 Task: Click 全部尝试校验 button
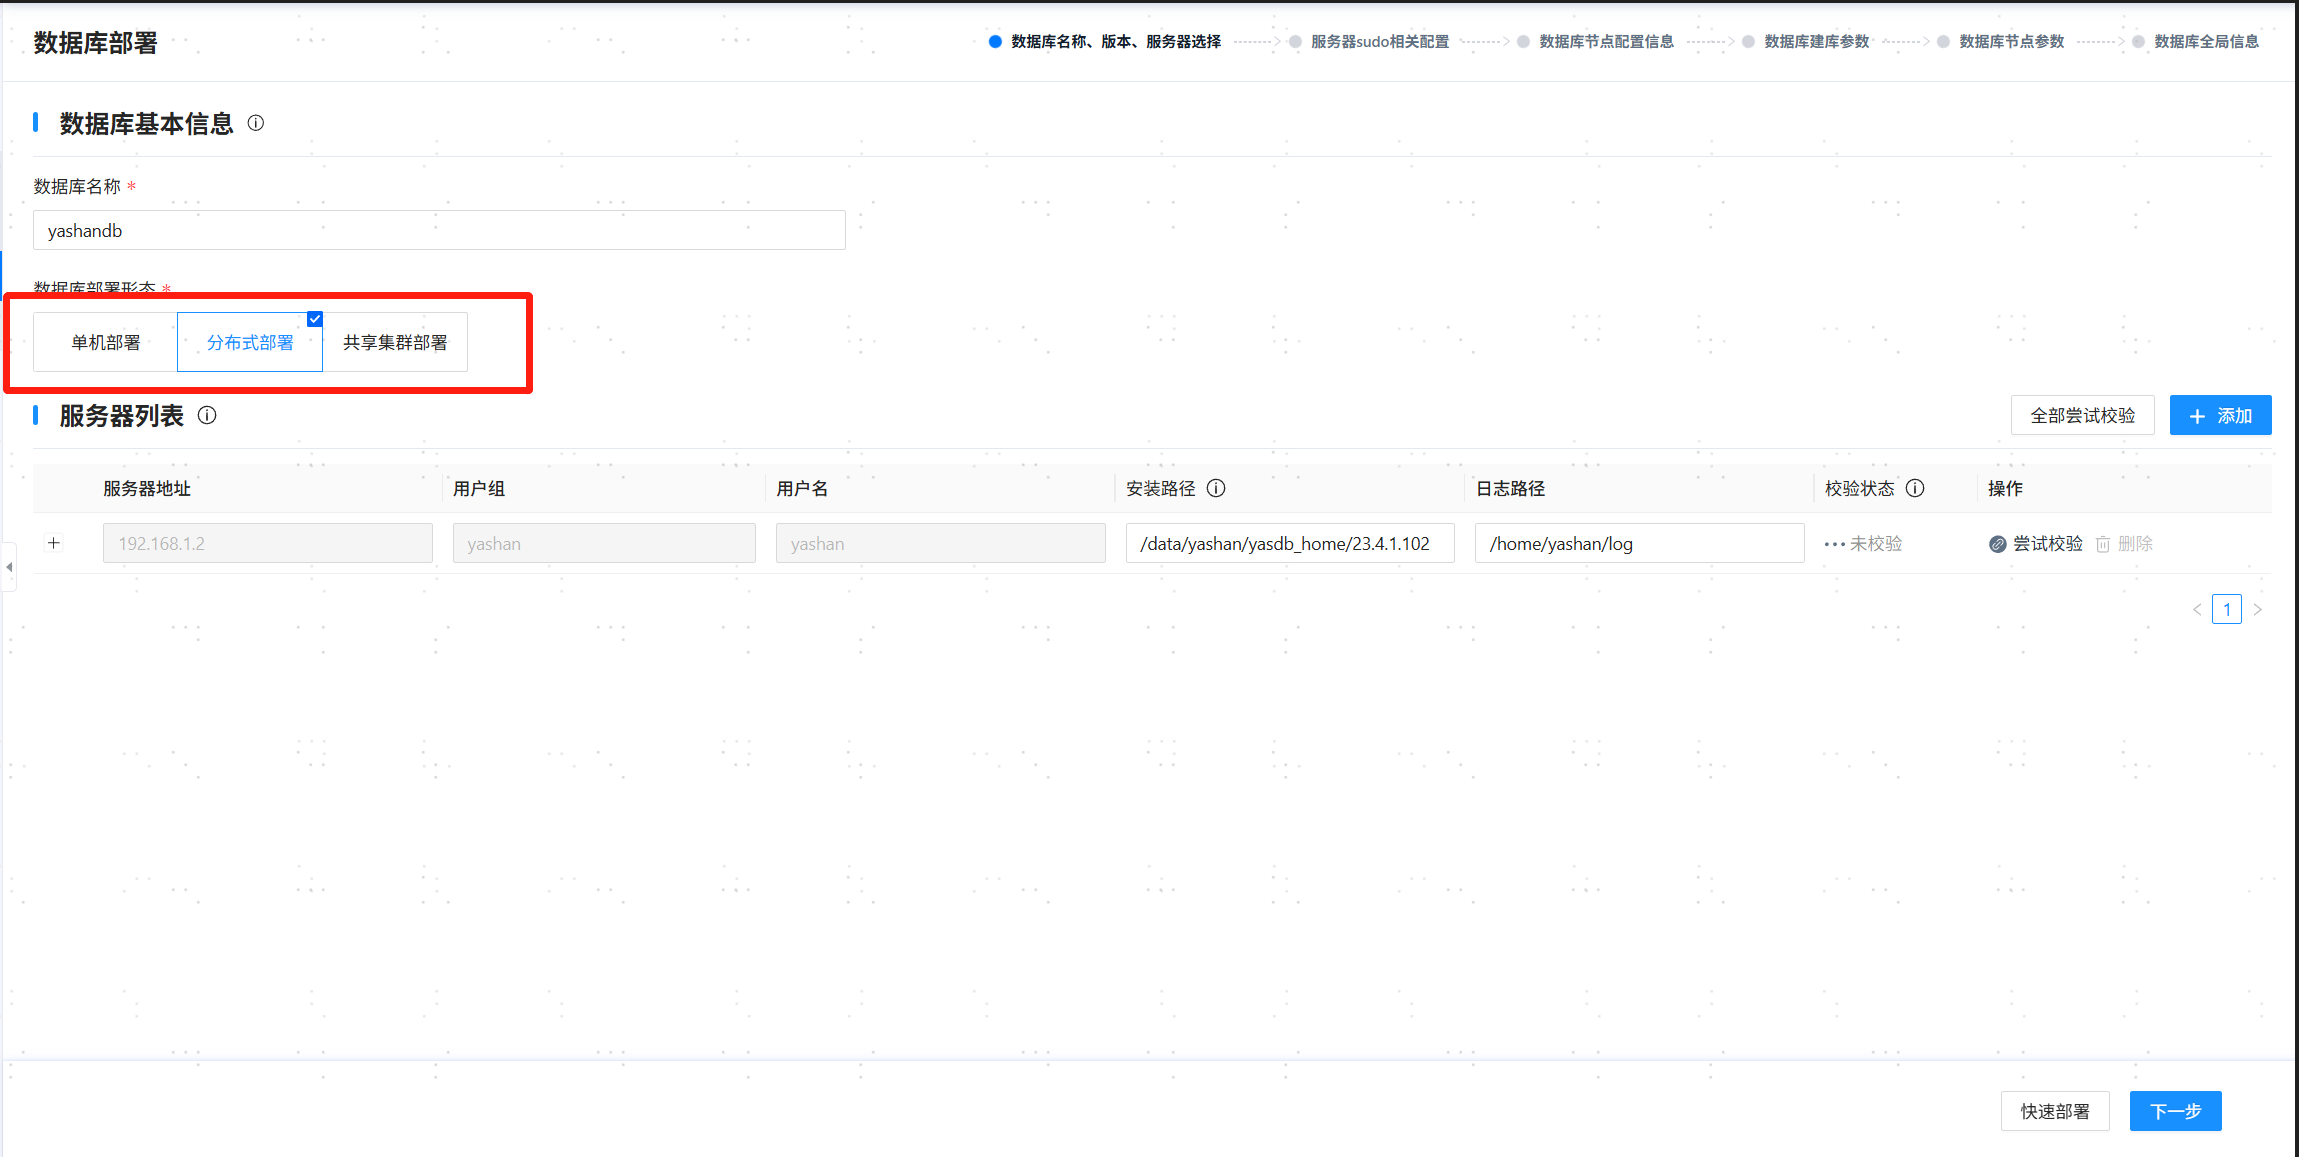click(2082, 415)
